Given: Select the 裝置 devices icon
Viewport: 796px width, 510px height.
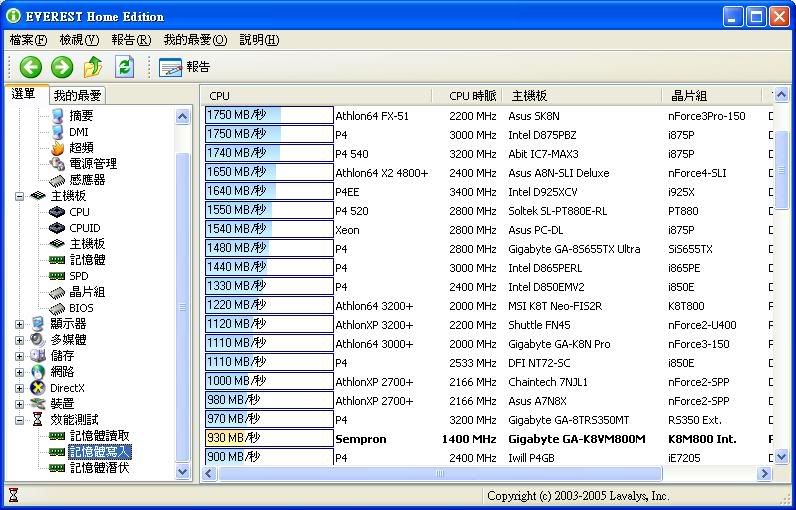Looking at the screenshot, I should (x=38, y=404).
